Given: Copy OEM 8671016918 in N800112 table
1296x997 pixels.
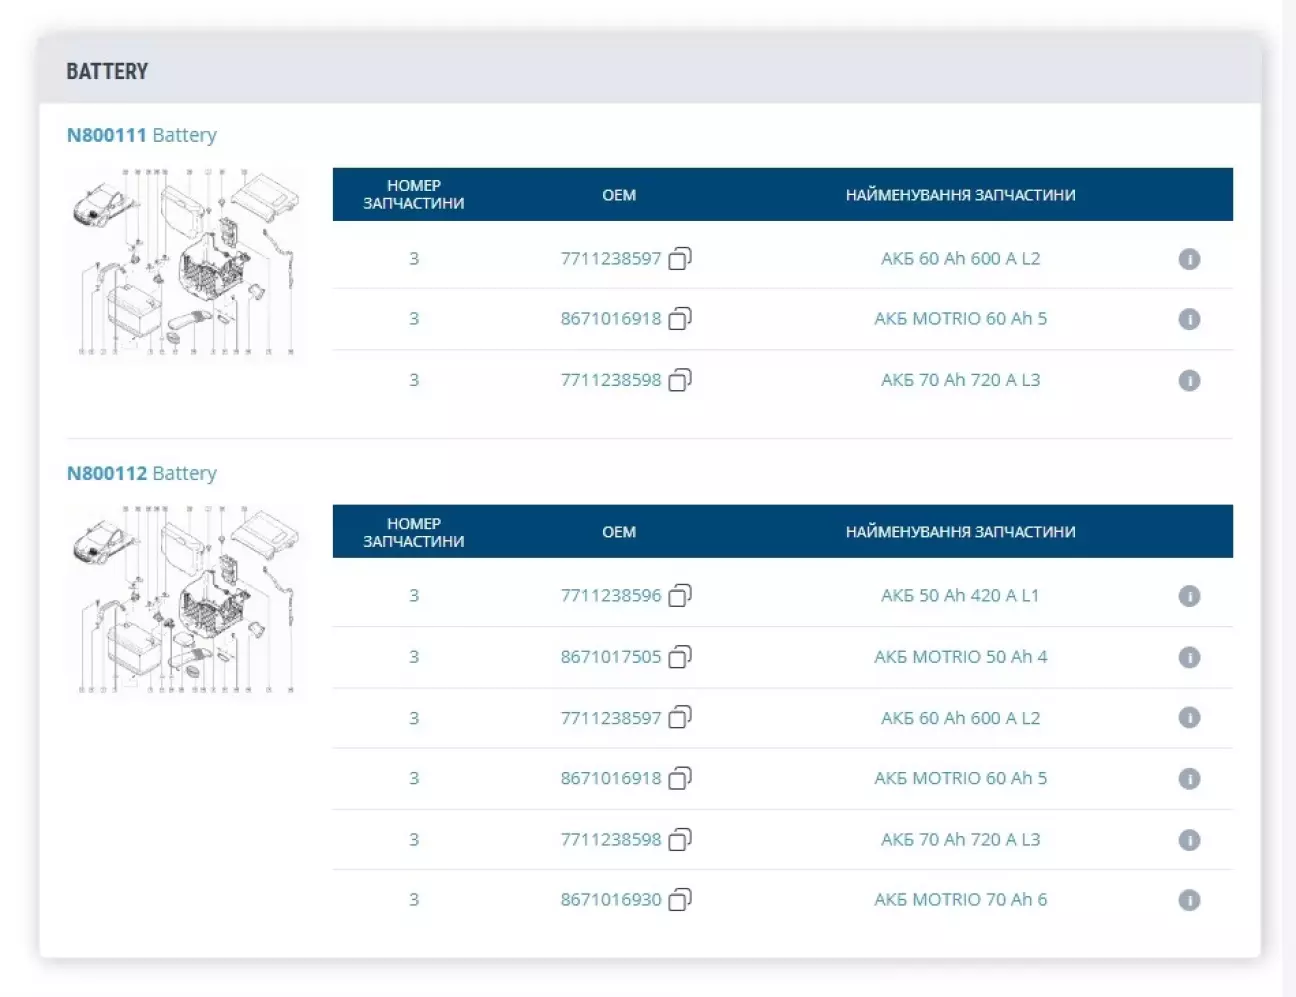Looking at the screenshot, I should [x=680, y=778].
